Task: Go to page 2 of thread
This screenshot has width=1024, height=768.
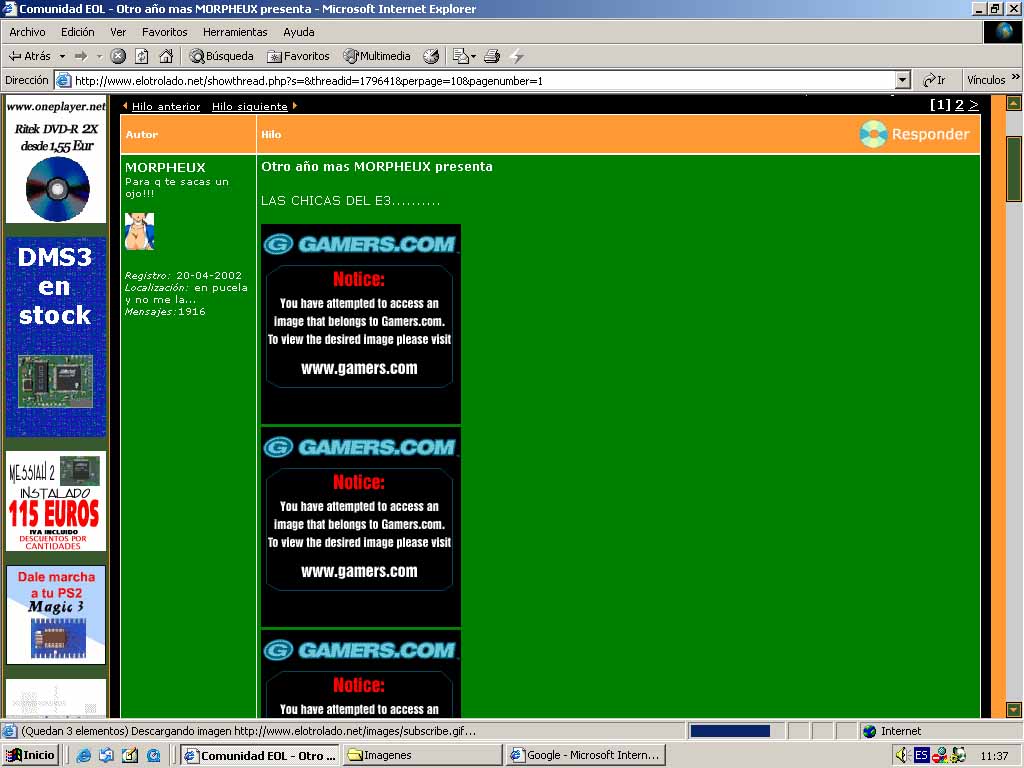Action: 959,104
